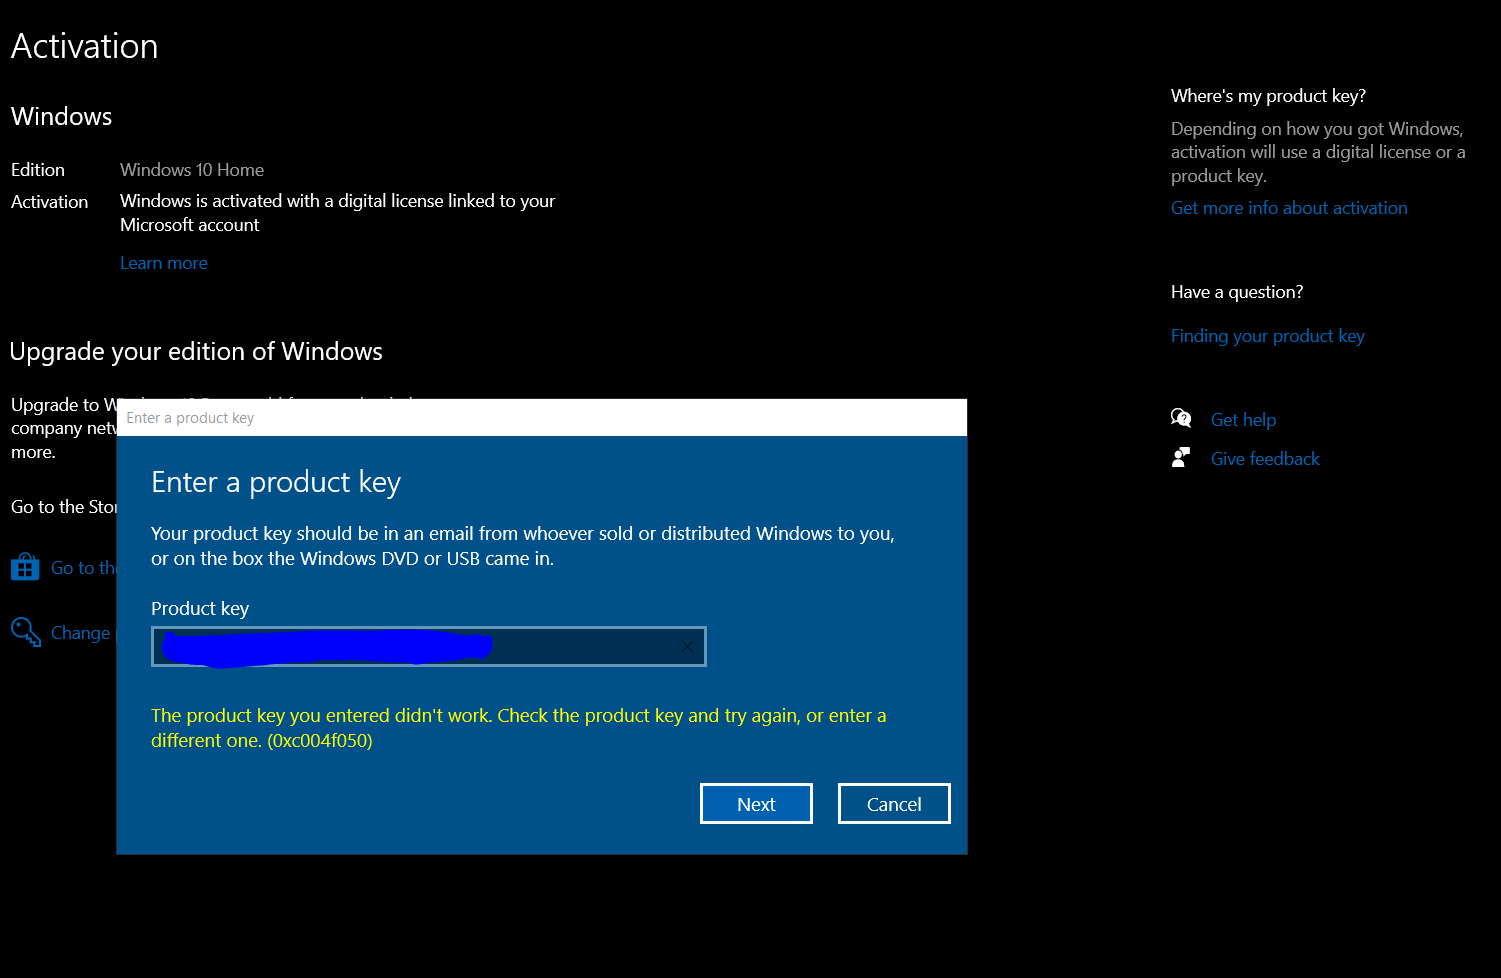Screen dimensions: 1501x978
Task: Click the Change product key link text
Action: (83, 633)
